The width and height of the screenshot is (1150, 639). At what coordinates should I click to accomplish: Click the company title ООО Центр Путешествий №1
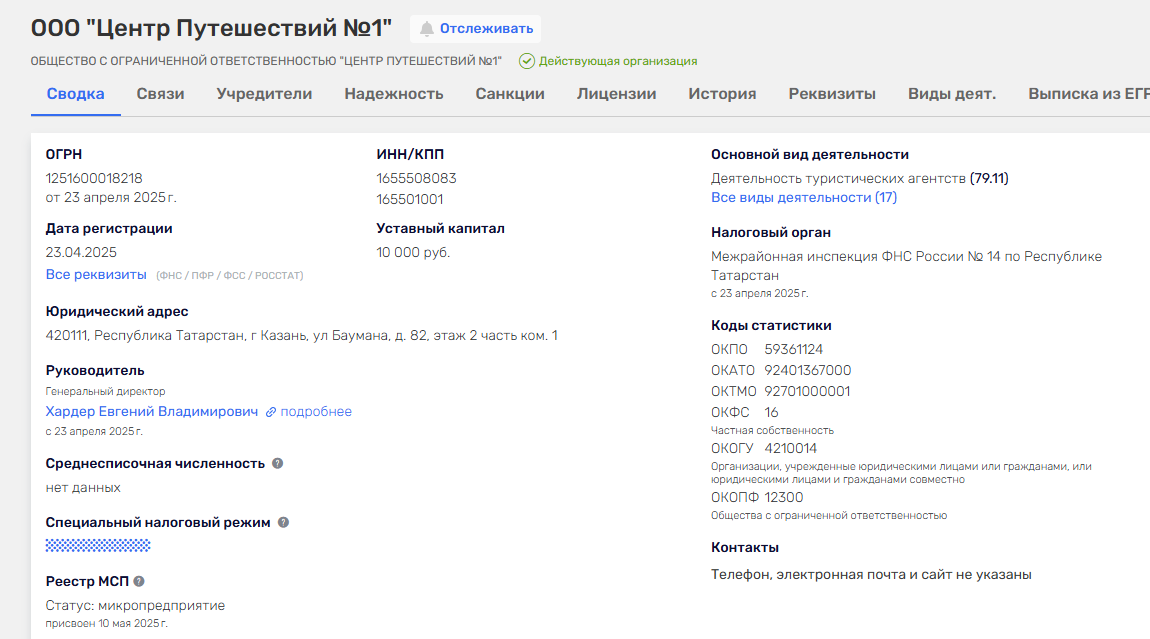point(211,28)
